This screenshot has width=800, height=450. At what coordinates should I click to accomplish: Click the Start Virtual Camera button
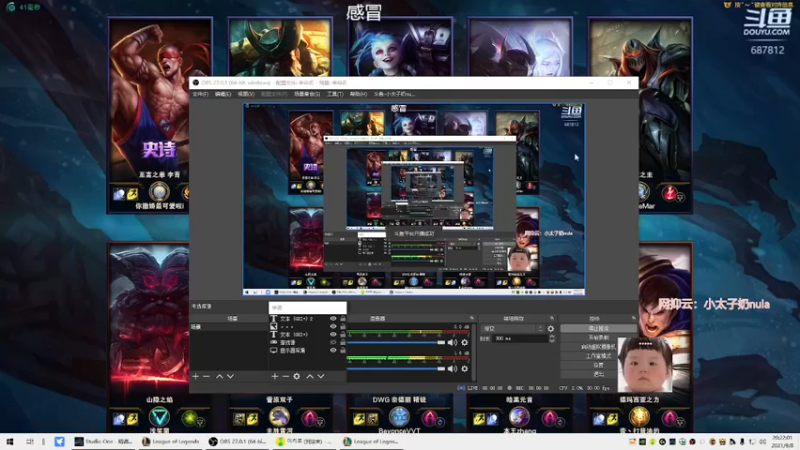pyautogui.click(x=598, y=347)
